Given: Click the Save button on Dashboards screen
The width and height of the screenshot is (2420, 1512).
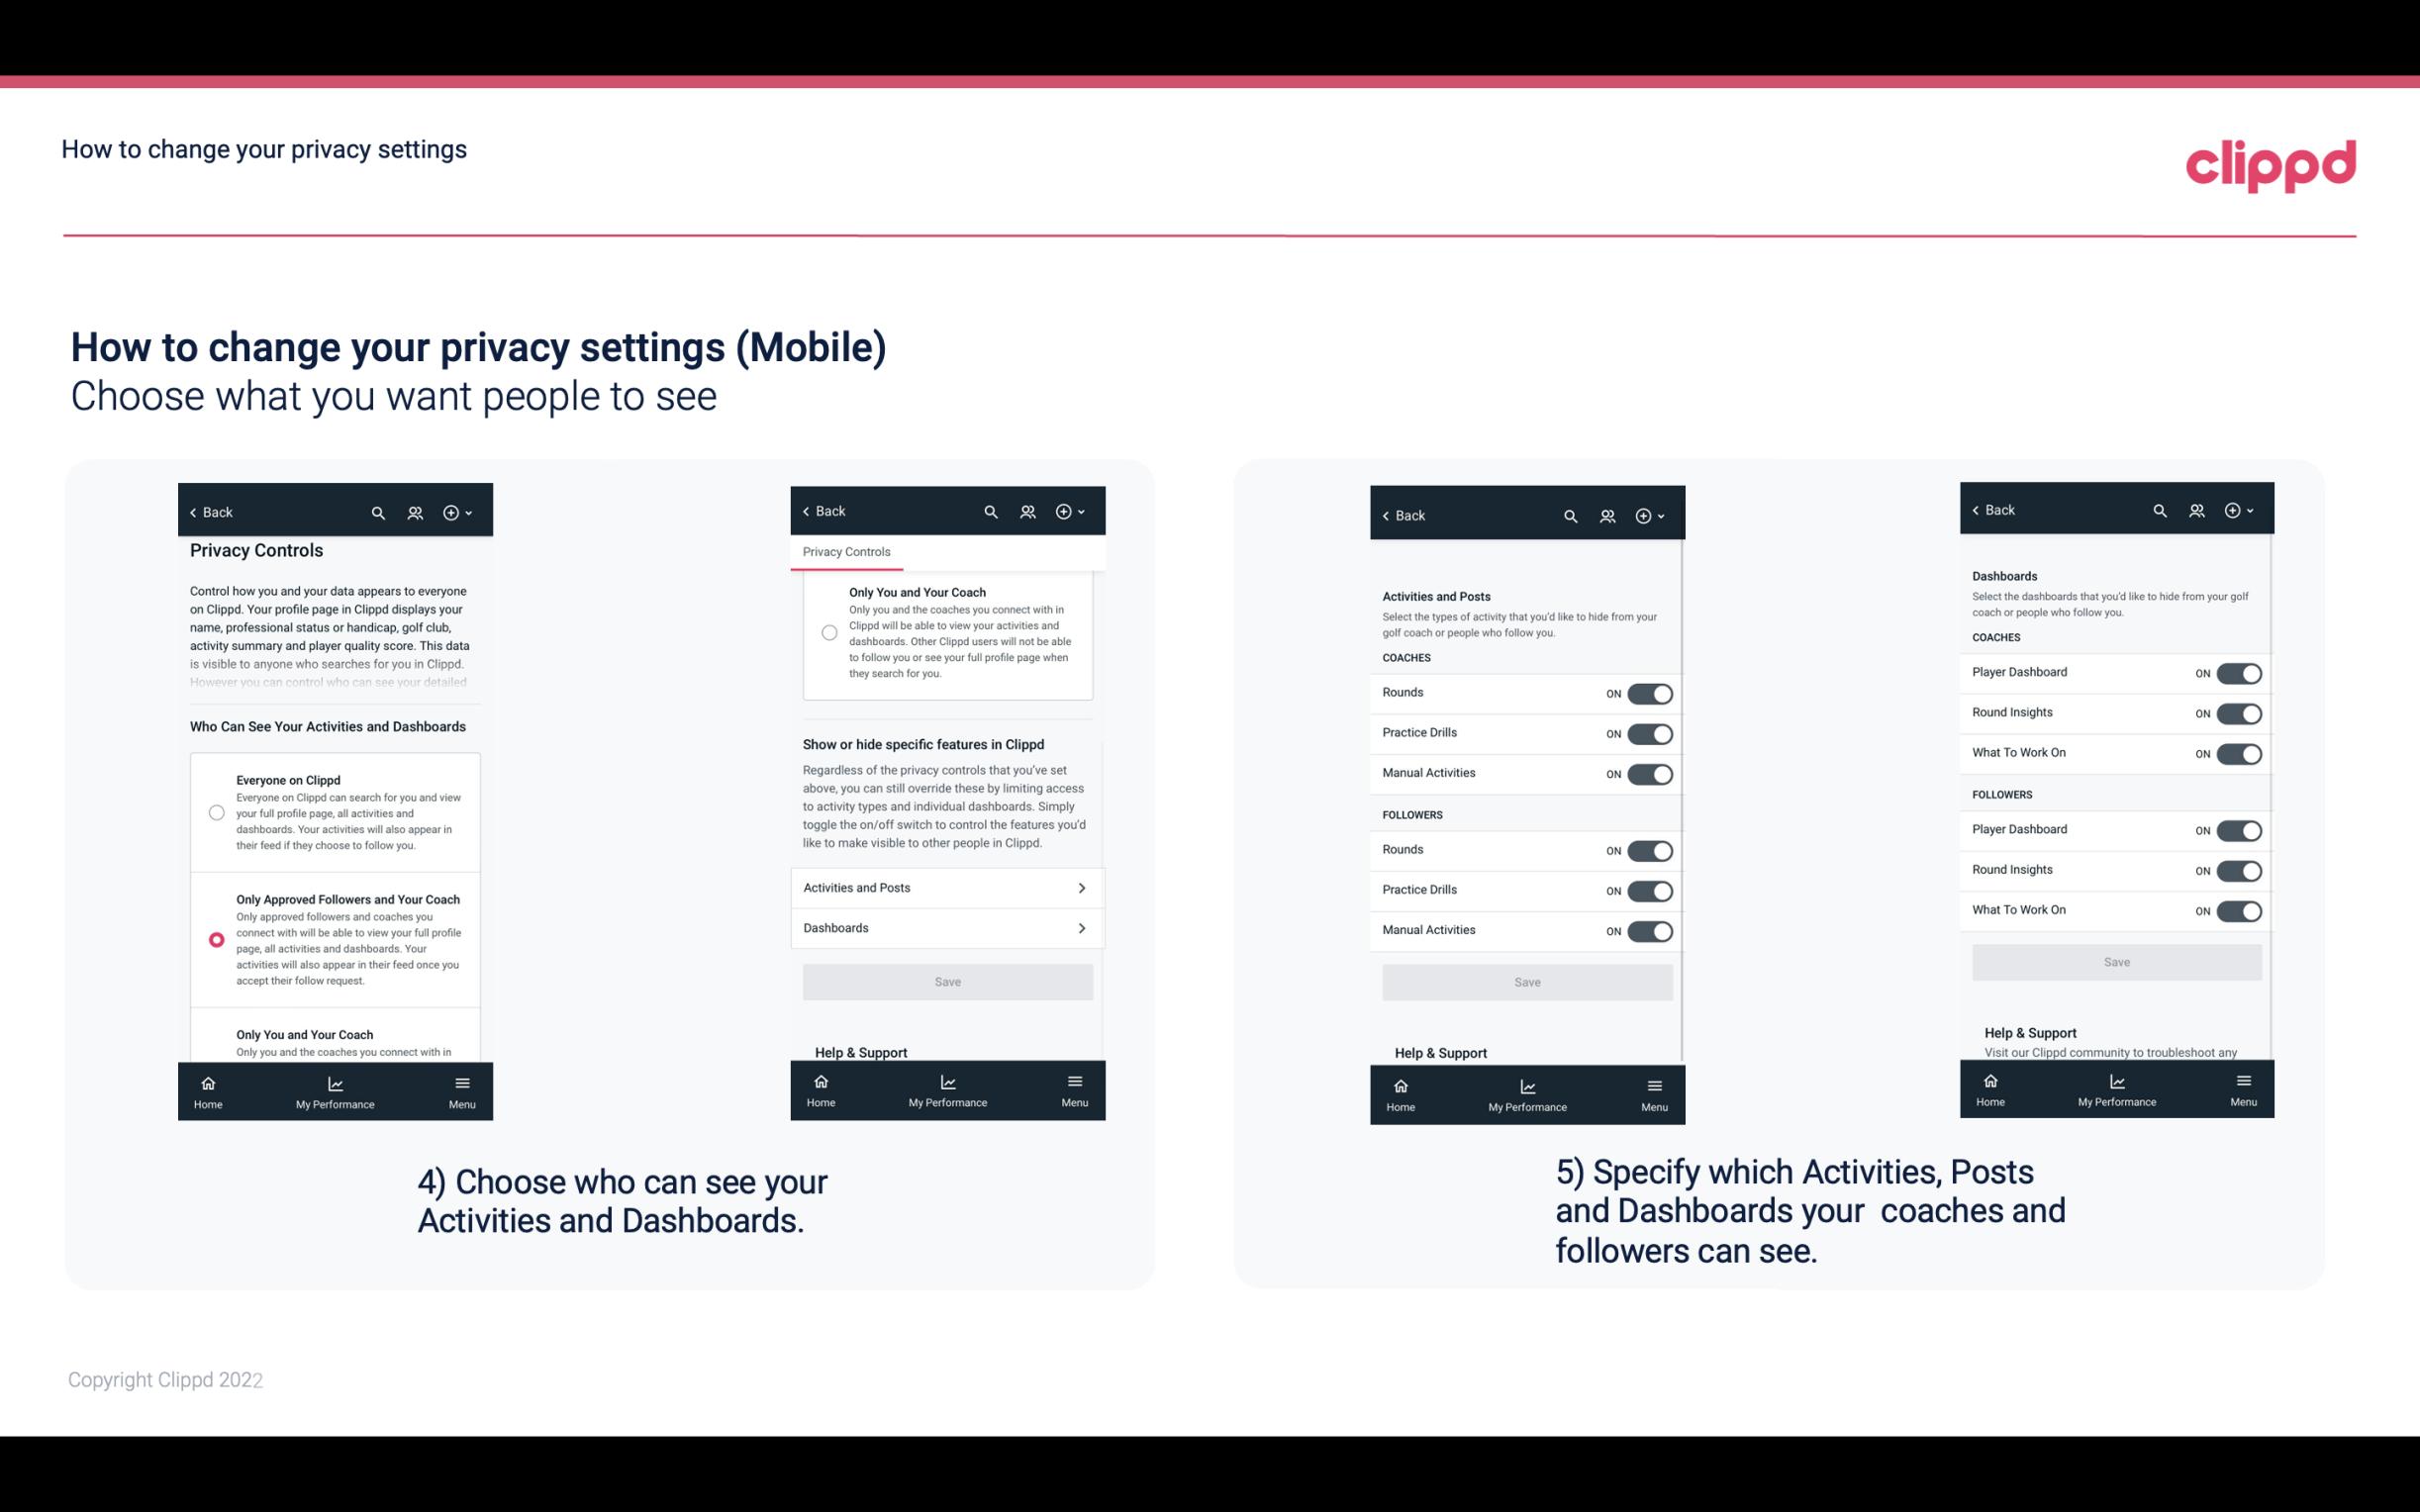Looking at the screenshot, I should click(2117, 962).
